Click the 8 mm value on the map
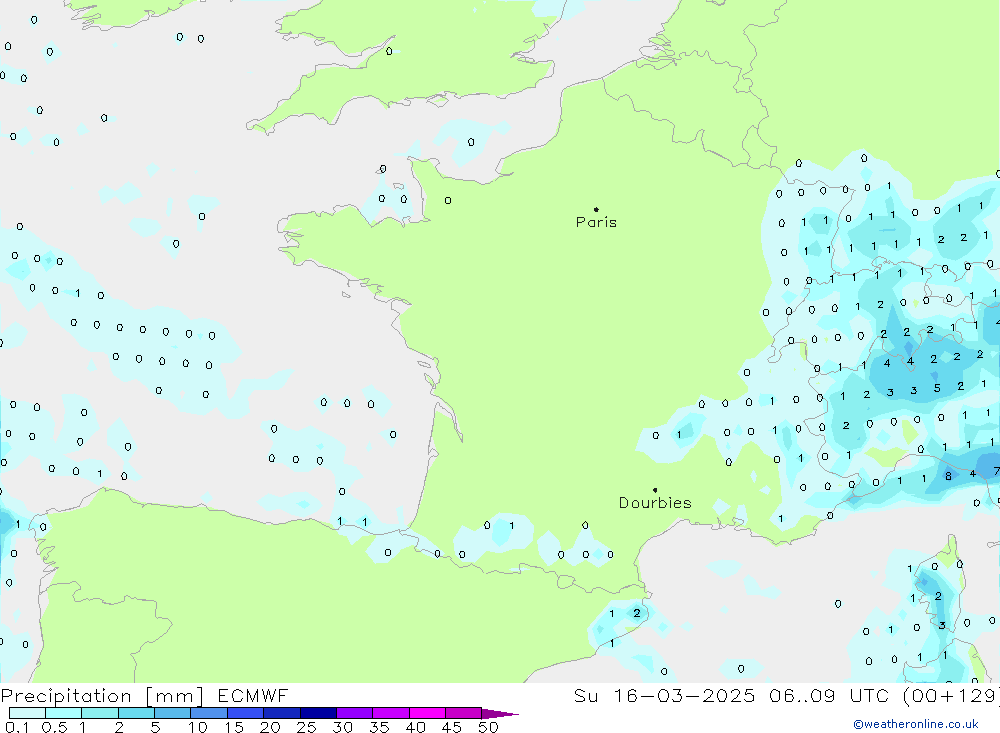Screen dimensions: 1000x733 948,476
